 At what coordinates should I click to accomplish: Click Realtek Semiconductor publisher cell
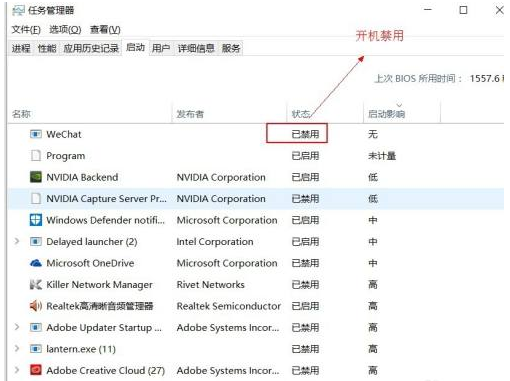pos(228,306)
